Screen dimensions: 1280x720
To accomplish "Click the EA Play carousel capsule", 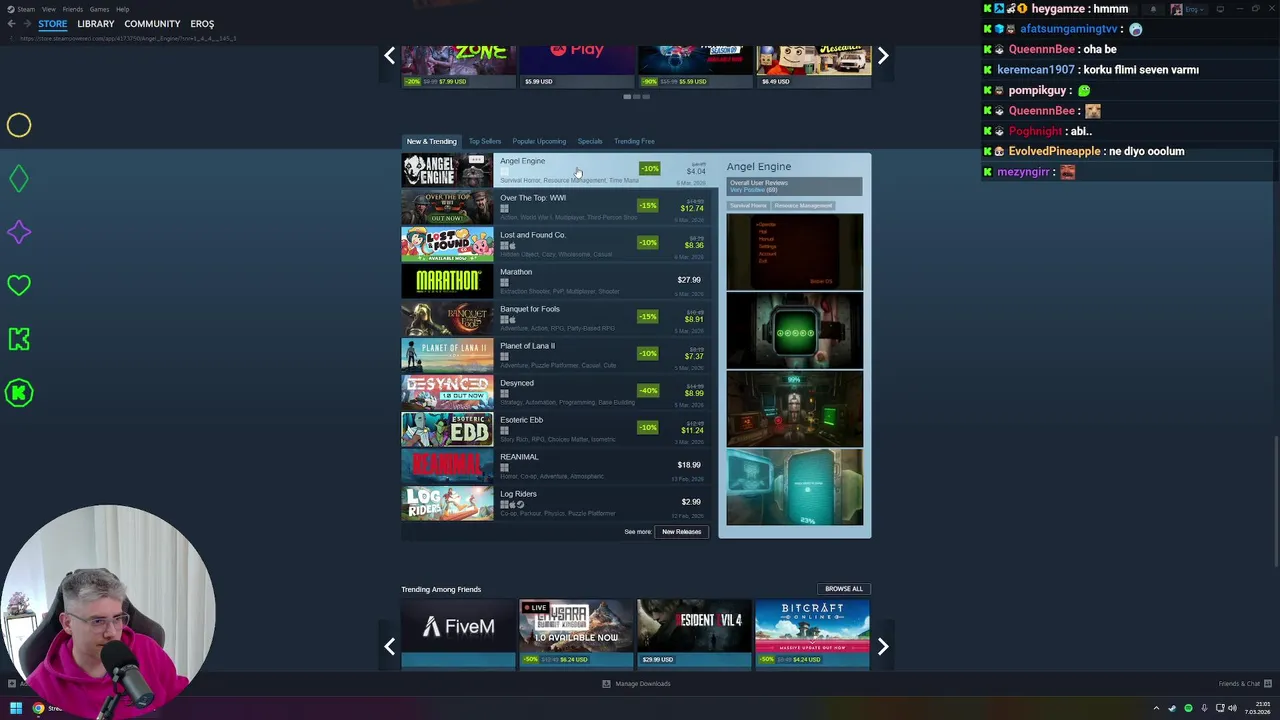I will point(576,66).
